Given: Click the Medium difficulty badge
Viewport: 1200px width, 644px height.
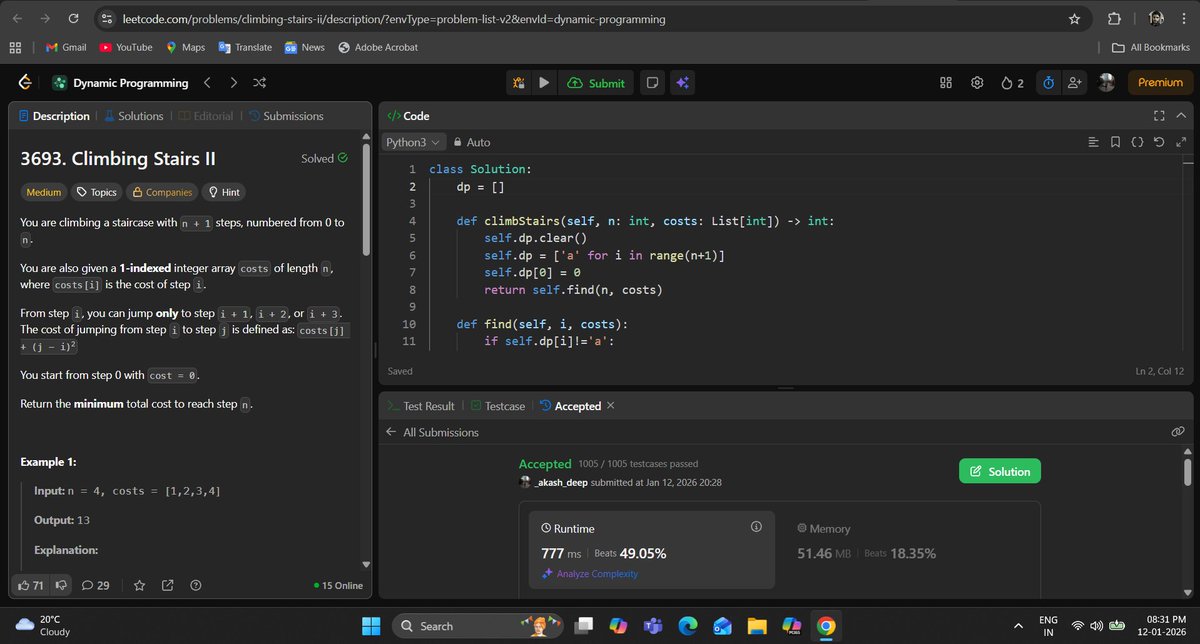Looking at the screenshot, I should coord(44,192).
